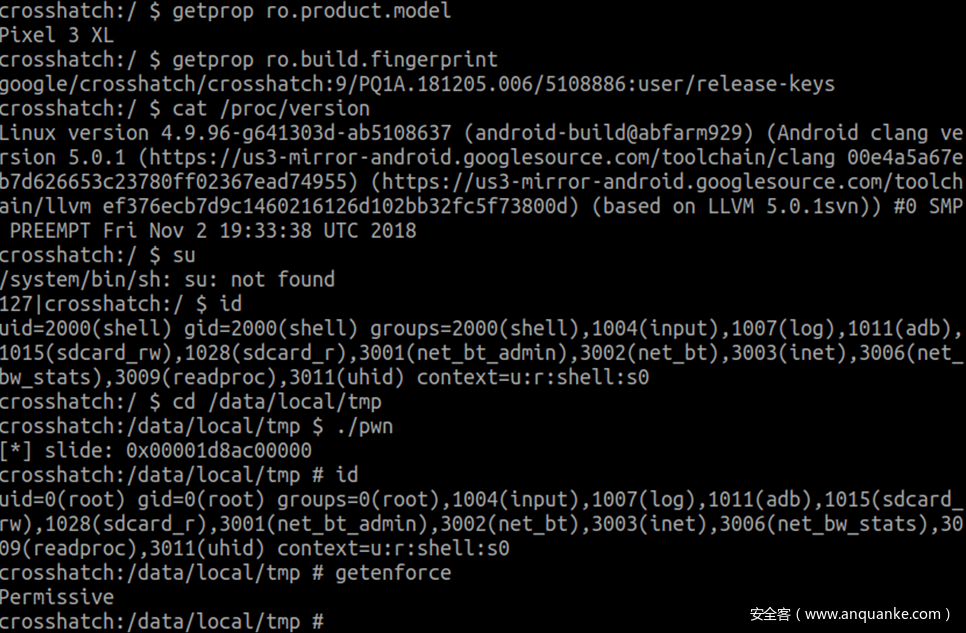966x633 pixels.
Task: Click the 'Permissive' output line
Action: (56, 597)
